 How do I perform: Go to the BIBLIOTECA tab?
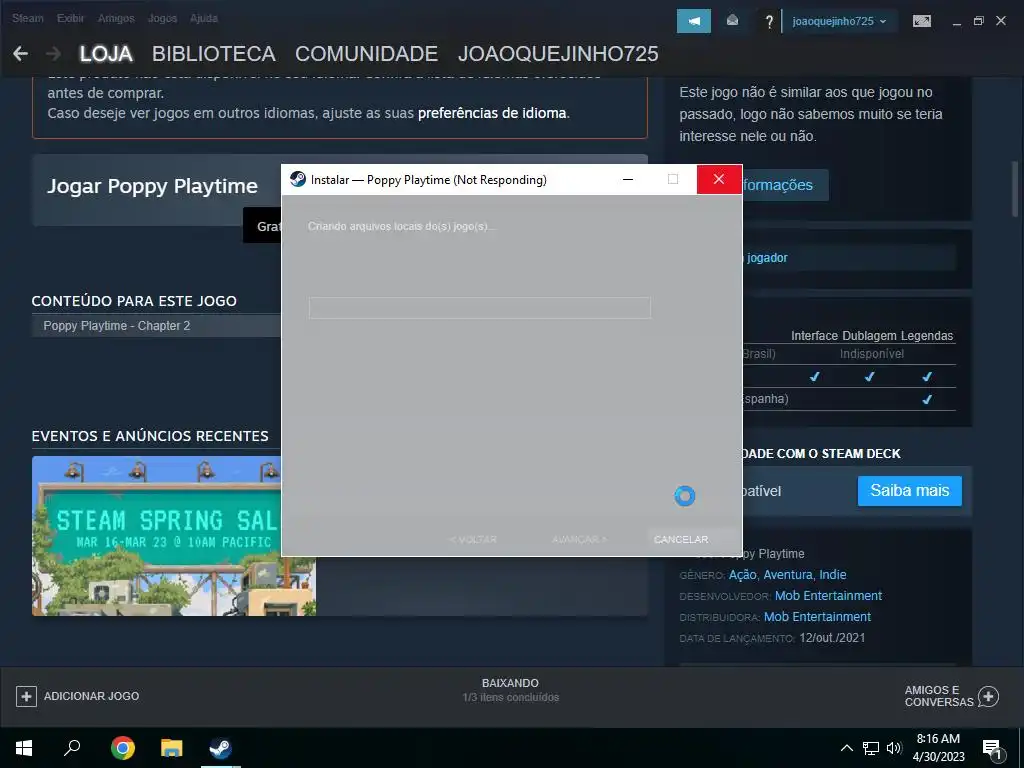click(x=214, y=54)
